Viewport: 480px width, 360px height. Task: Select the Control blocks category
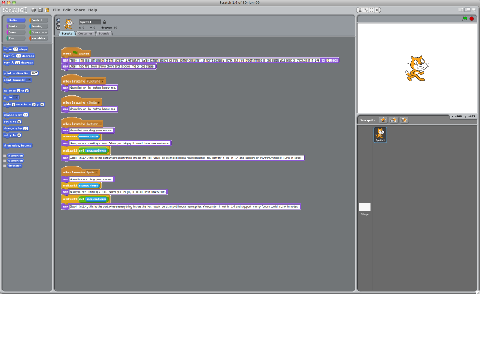pyautogui.click(x=38, y=20)
